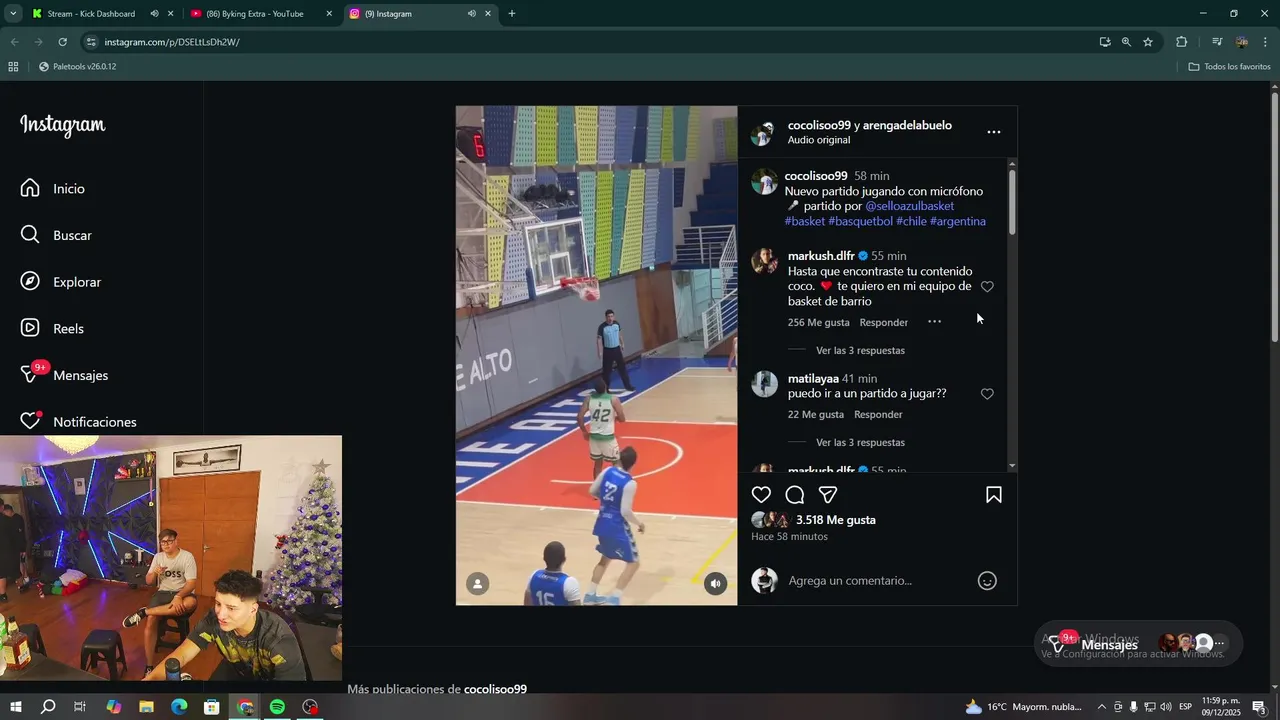The height and width of the screenshot is (720, 1280).
Task: Open Buscar search icon
Action: click(x=30, y=235)
